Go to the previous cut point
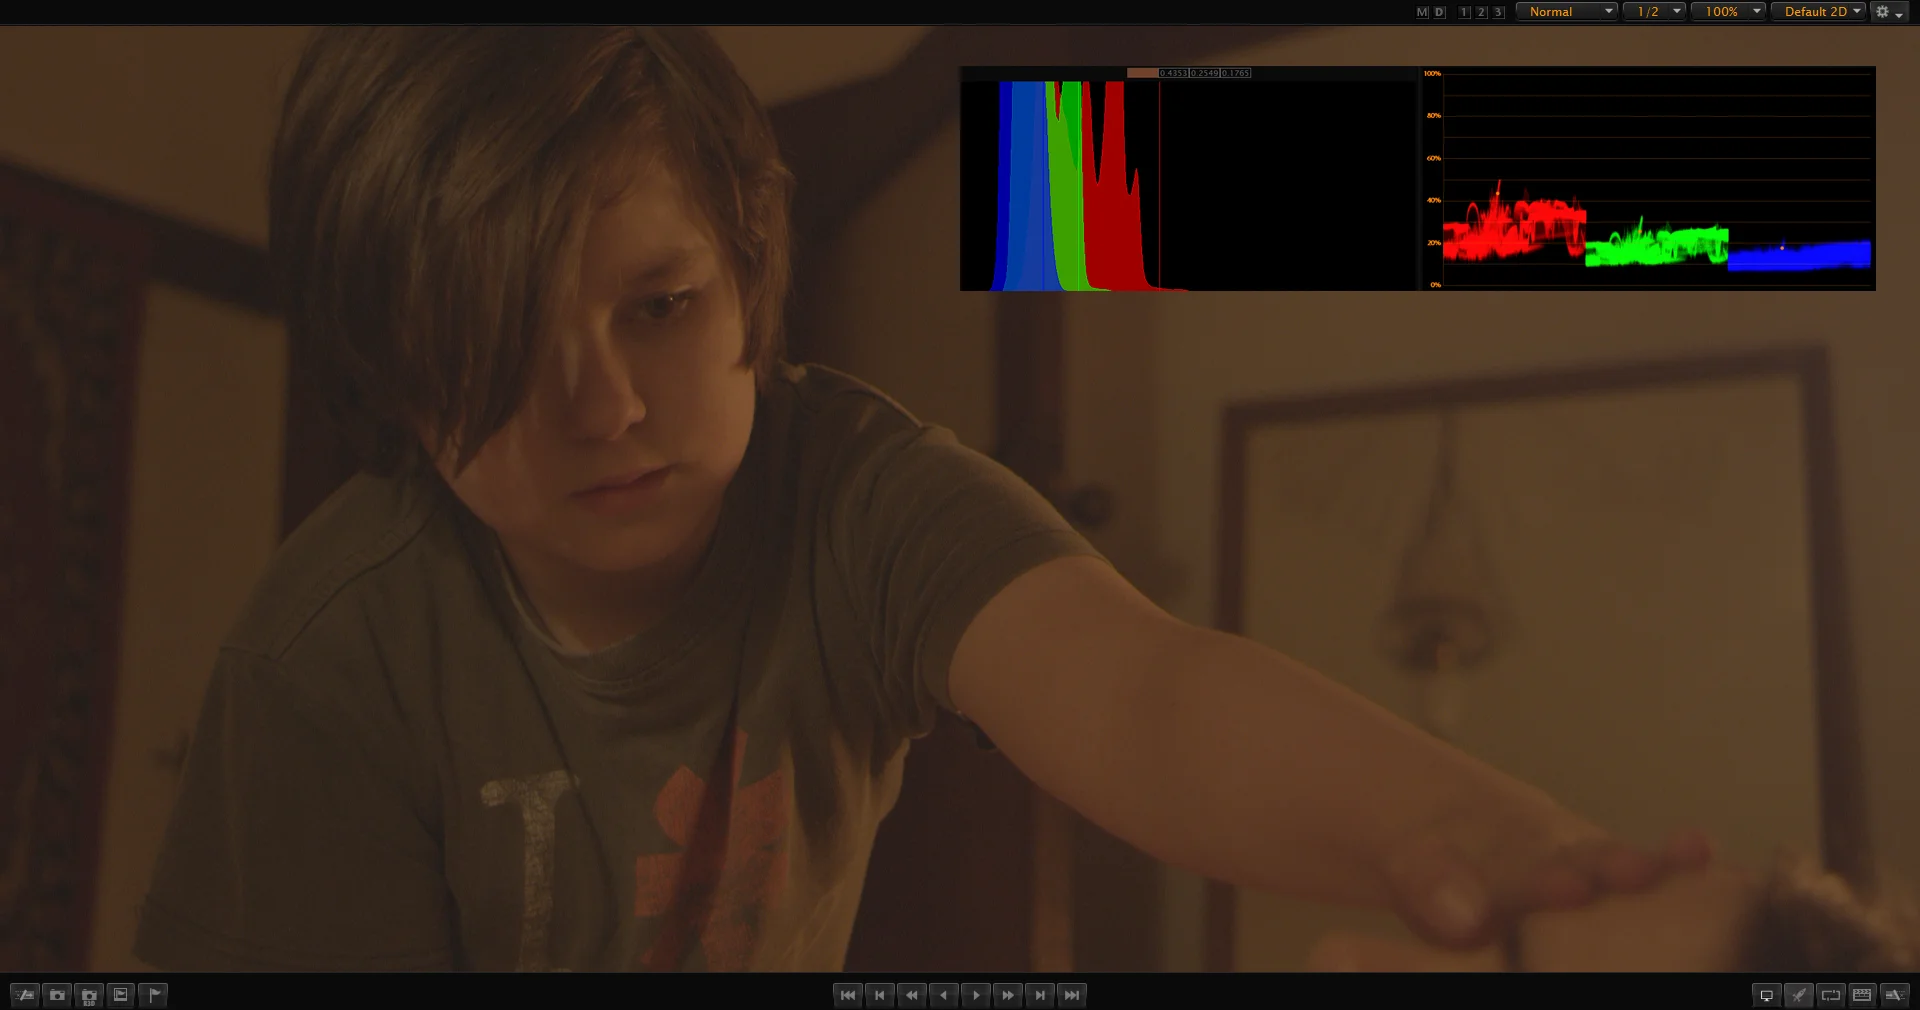The image size is (1920, 1010). pos(880,995)
